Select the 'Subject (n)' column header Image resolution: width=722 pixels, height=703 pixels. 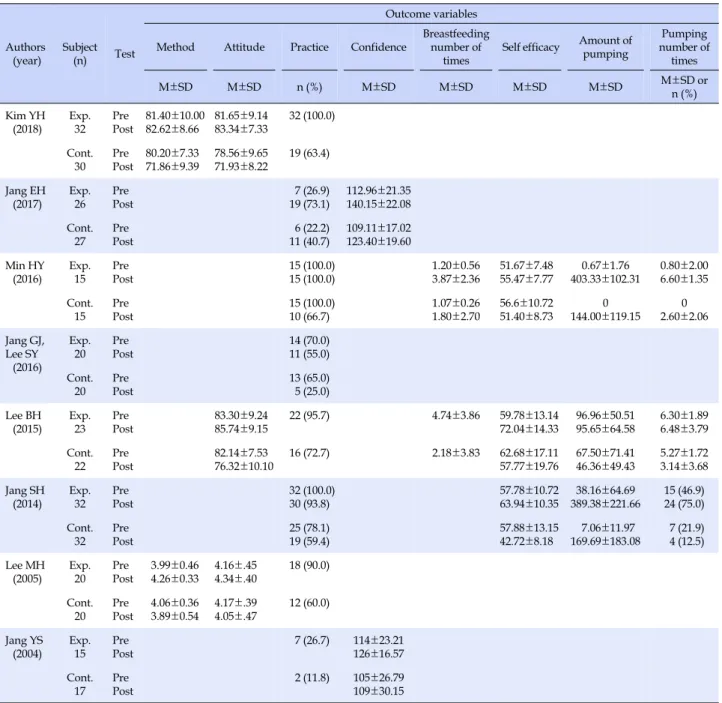(x=80, y=54)
